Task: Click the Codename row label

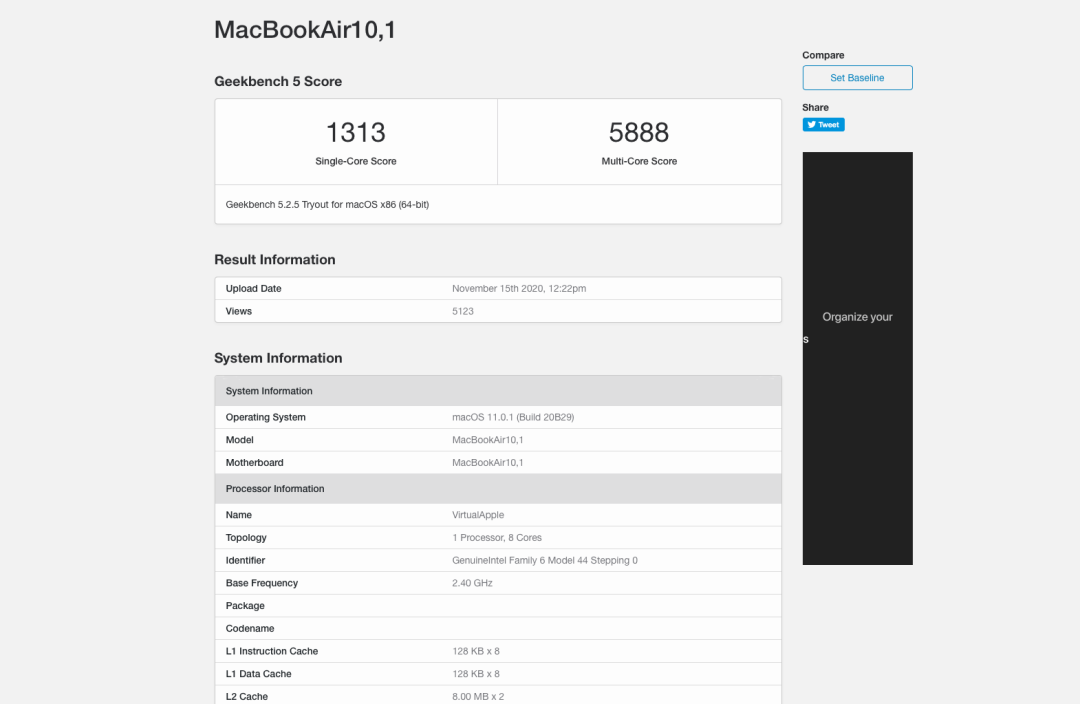Action: click(250, 629)
